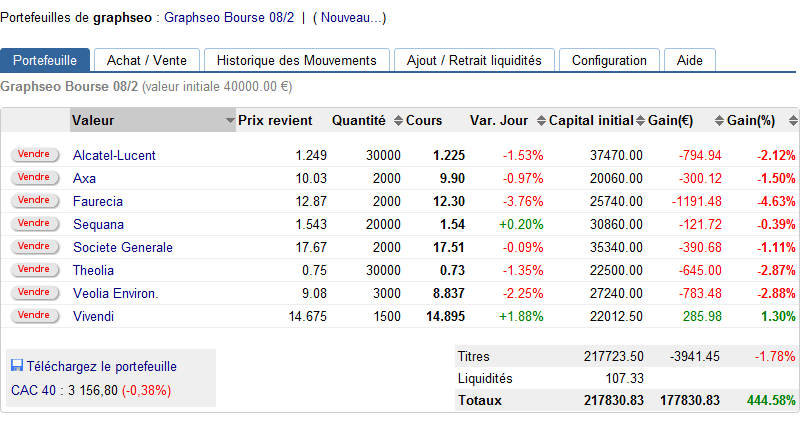Click the Prix revient column header

pyautogui.click(x=275, y=121)
